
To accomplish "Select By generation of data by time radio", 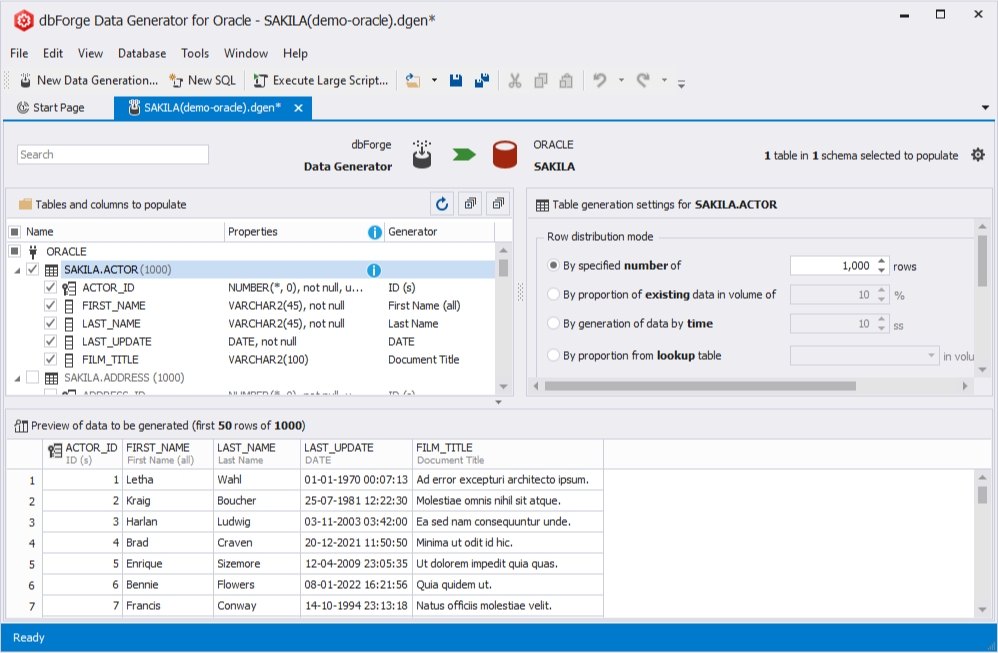I will [553, 323].
